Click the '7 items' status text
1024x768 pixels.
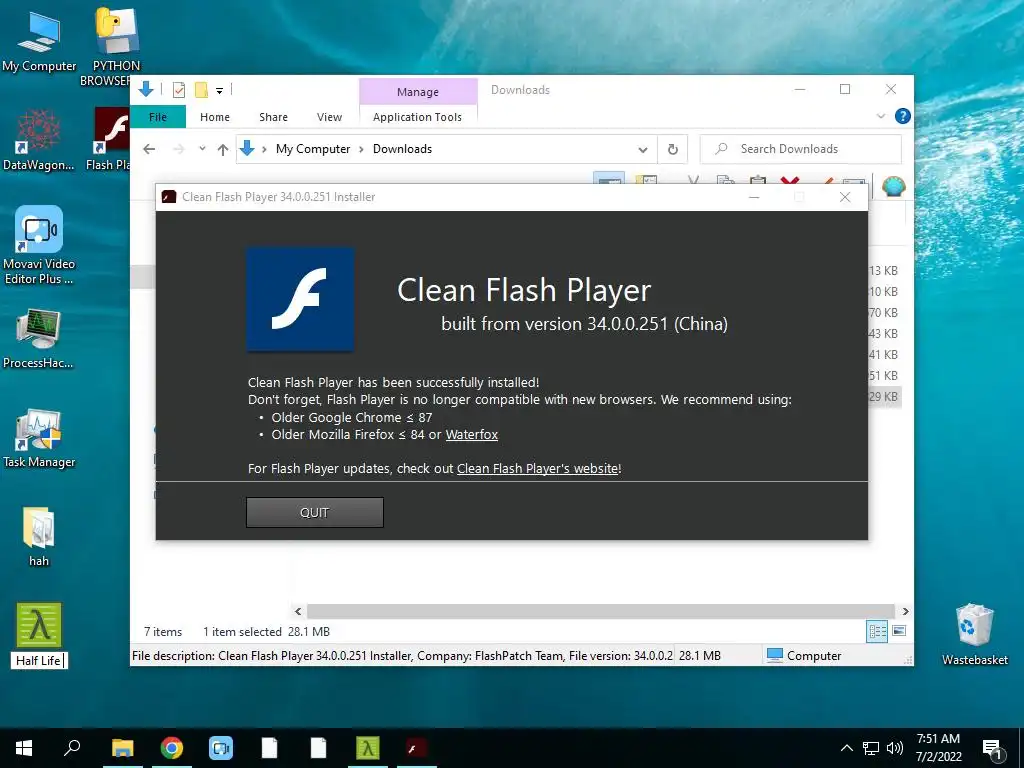coord(163,632)
